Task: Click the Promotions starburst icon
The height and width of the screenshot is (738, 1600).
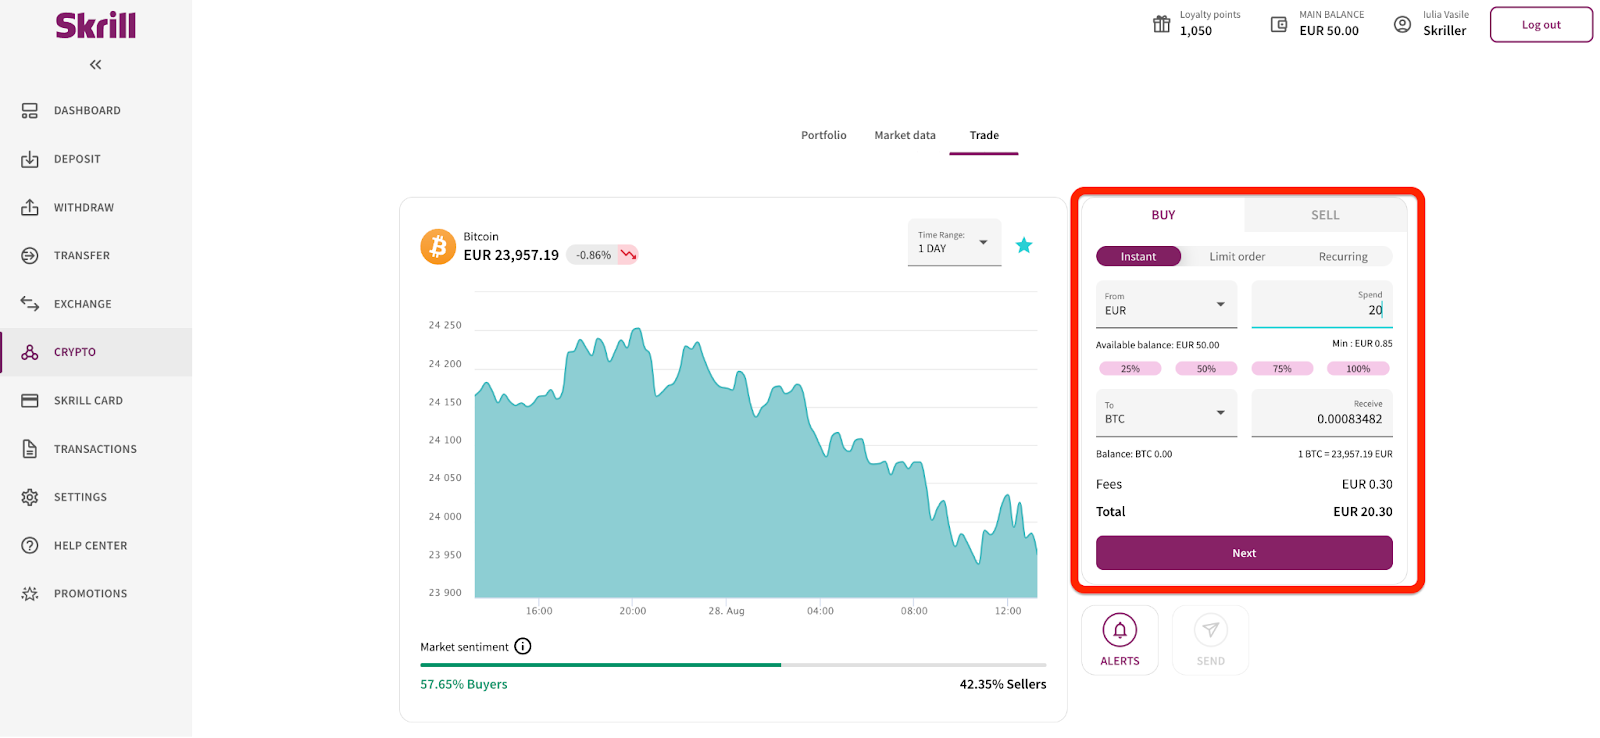Action: pos(30,594)
